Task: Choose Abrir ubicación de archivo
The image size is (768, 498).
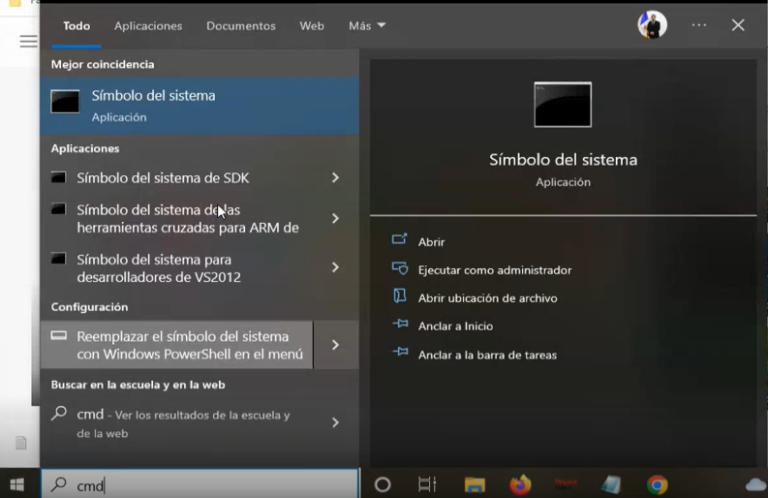Action: tap(487, 298)
